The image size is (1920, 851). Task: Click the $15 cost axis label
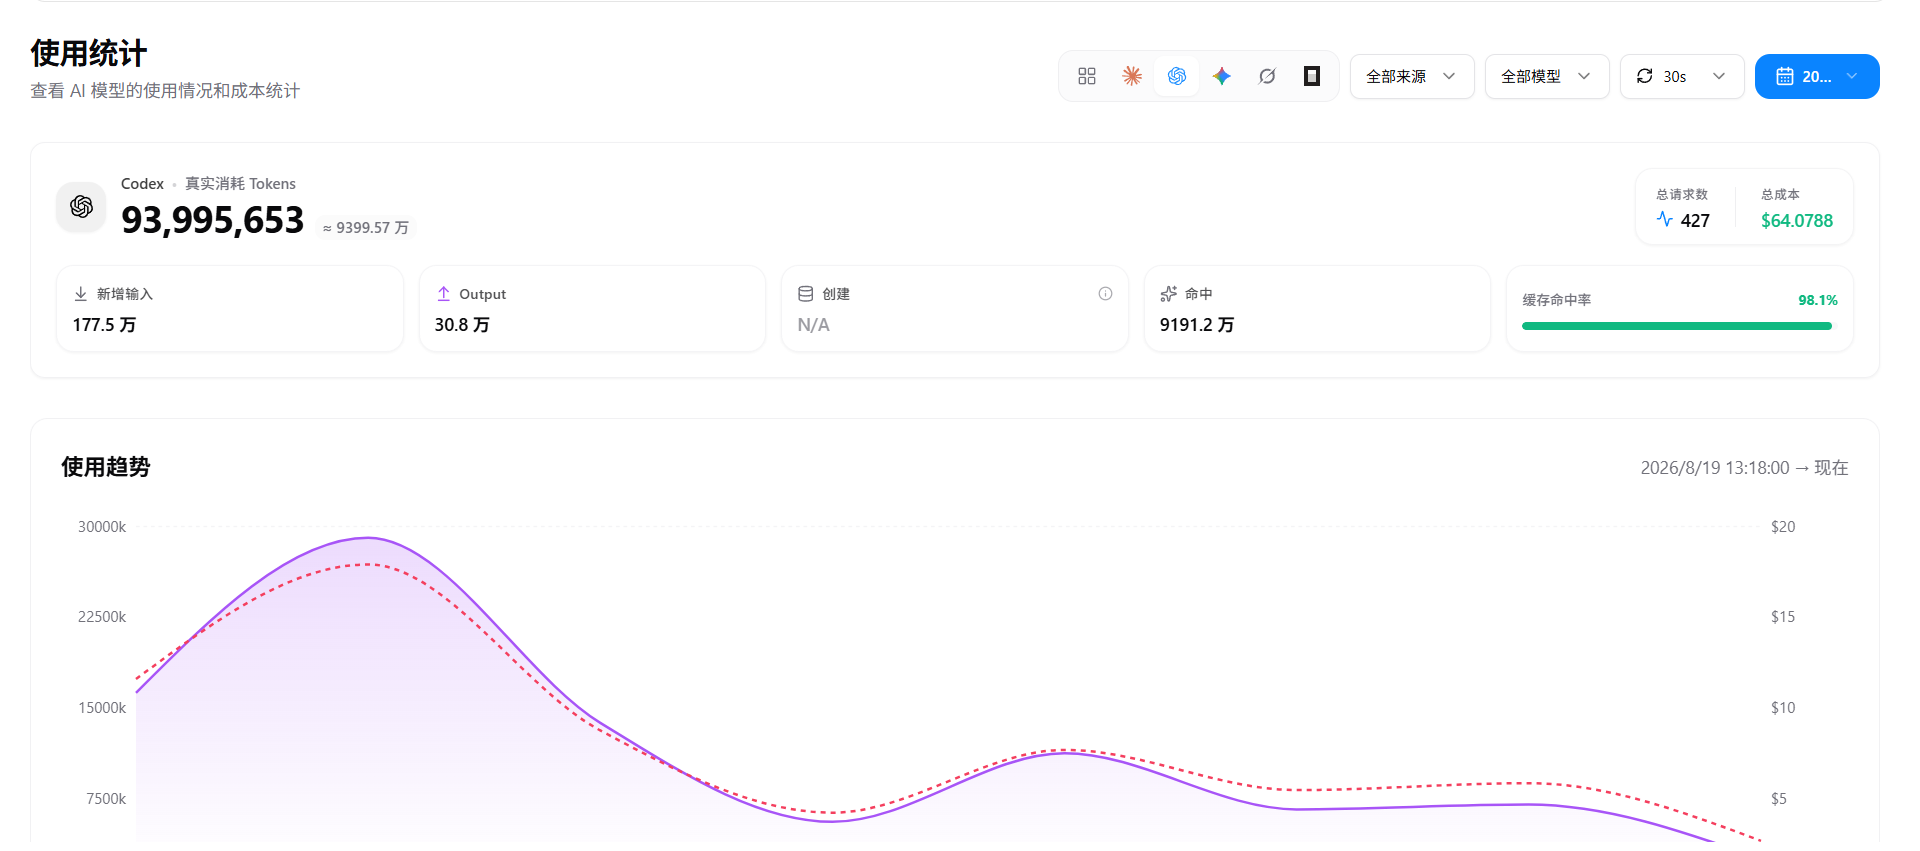click(1783, 617)
